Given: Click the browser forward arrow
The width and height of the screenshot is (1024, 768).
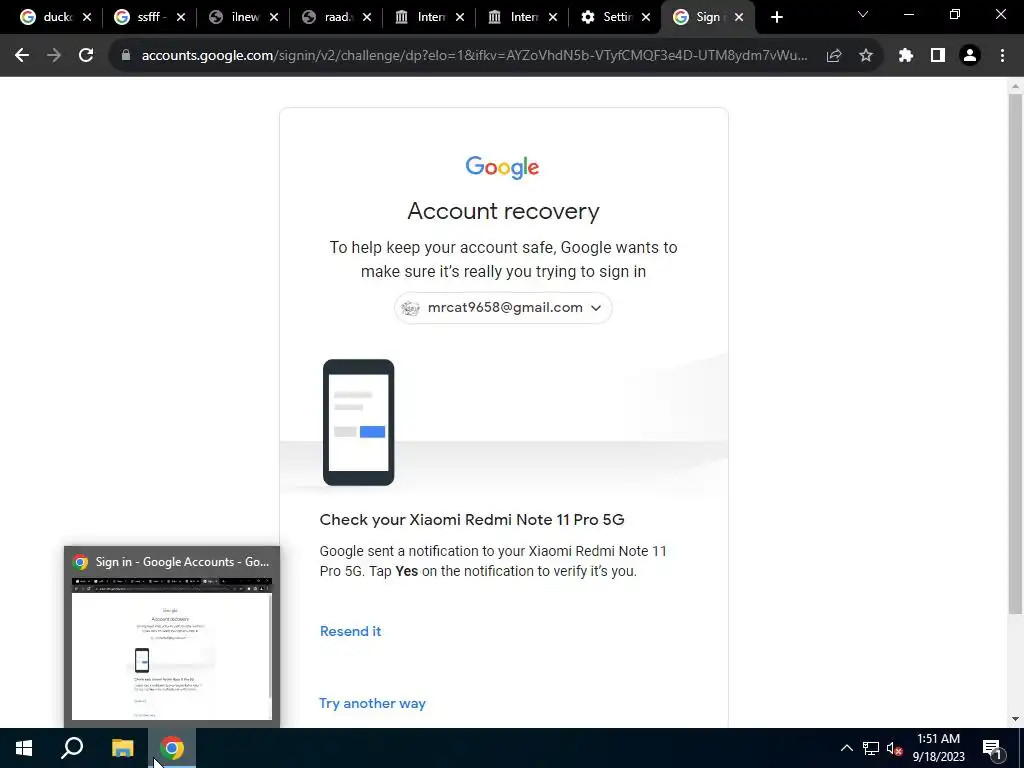Looking at the screenshot, I should tap(54, 56).
